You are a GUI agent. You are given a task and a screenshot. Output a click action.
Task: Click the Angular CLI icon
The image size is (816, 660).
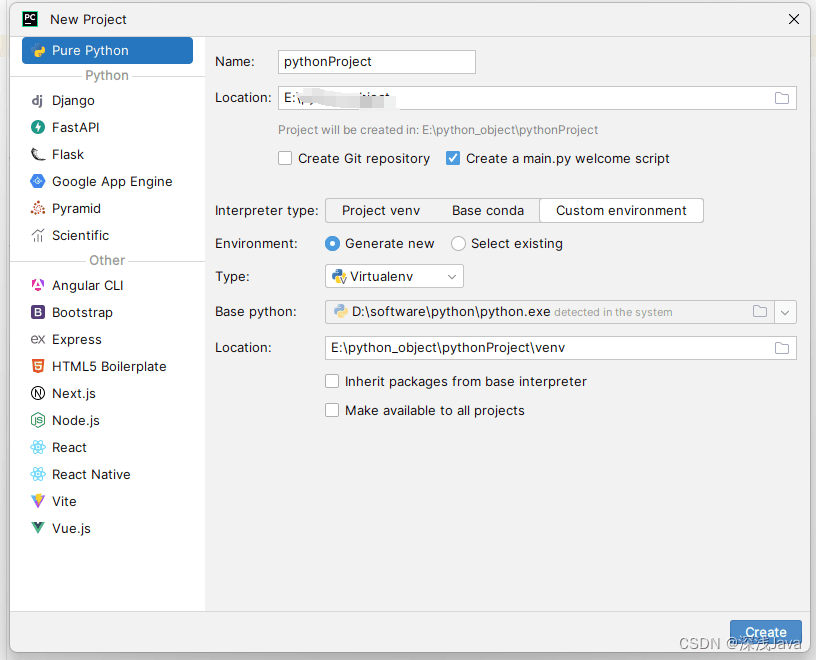38,285
